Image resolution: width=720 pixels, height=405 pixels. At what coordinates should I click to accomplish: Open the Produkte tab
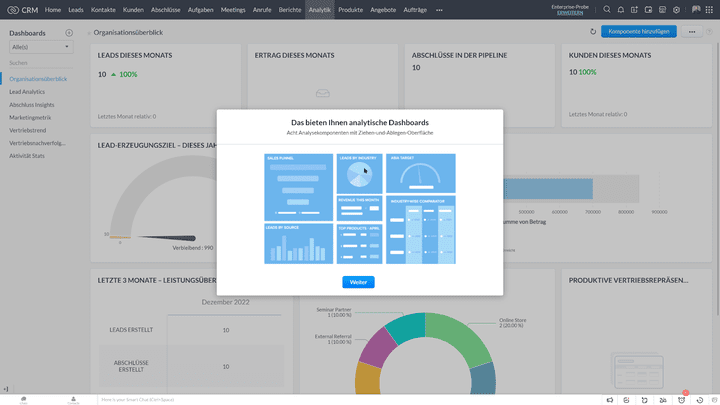[x=350, y=10]
